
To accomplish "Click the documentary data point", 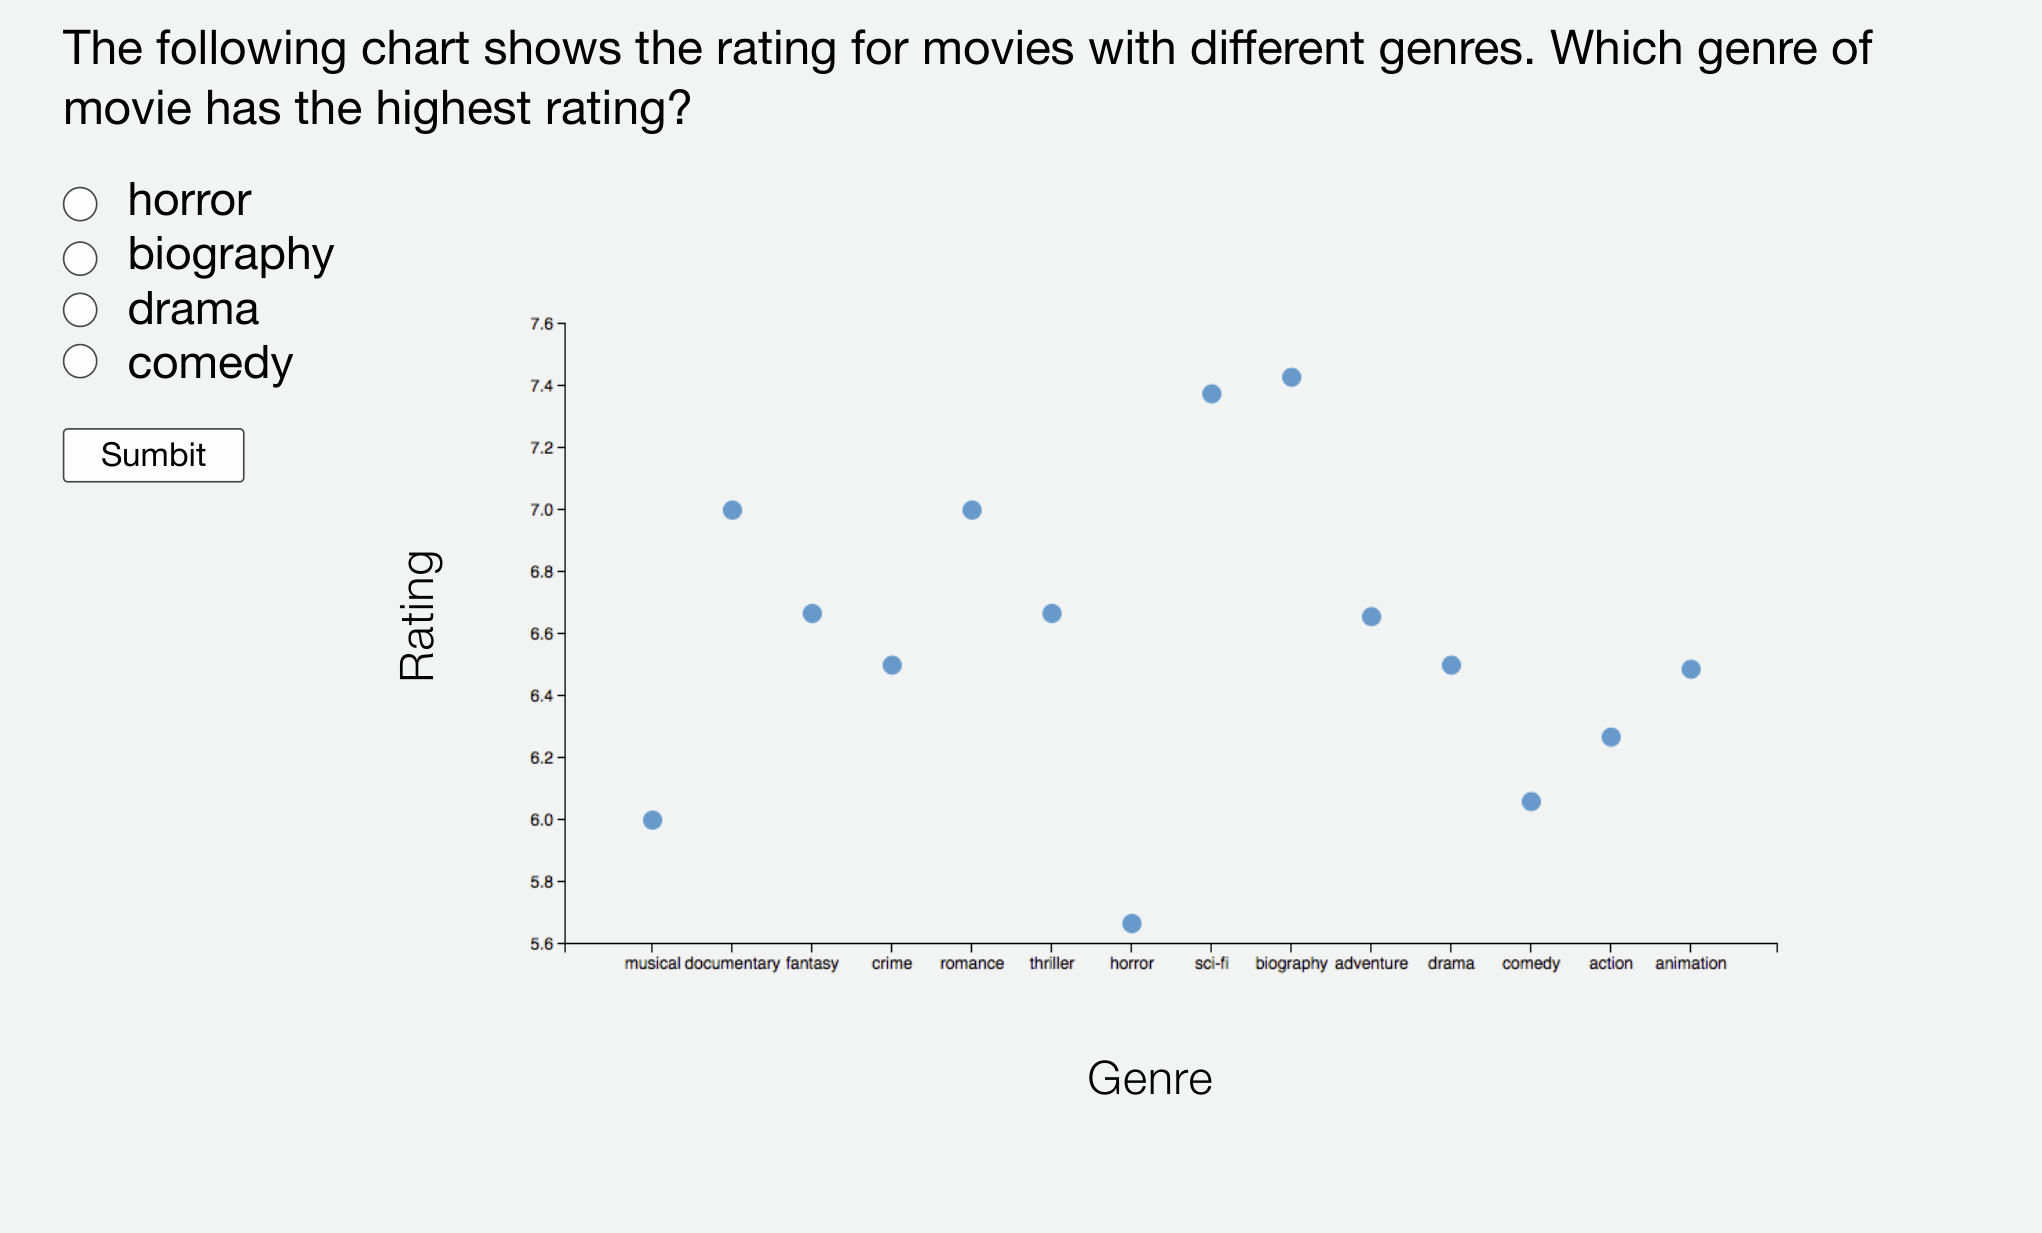I will point(732,510).
